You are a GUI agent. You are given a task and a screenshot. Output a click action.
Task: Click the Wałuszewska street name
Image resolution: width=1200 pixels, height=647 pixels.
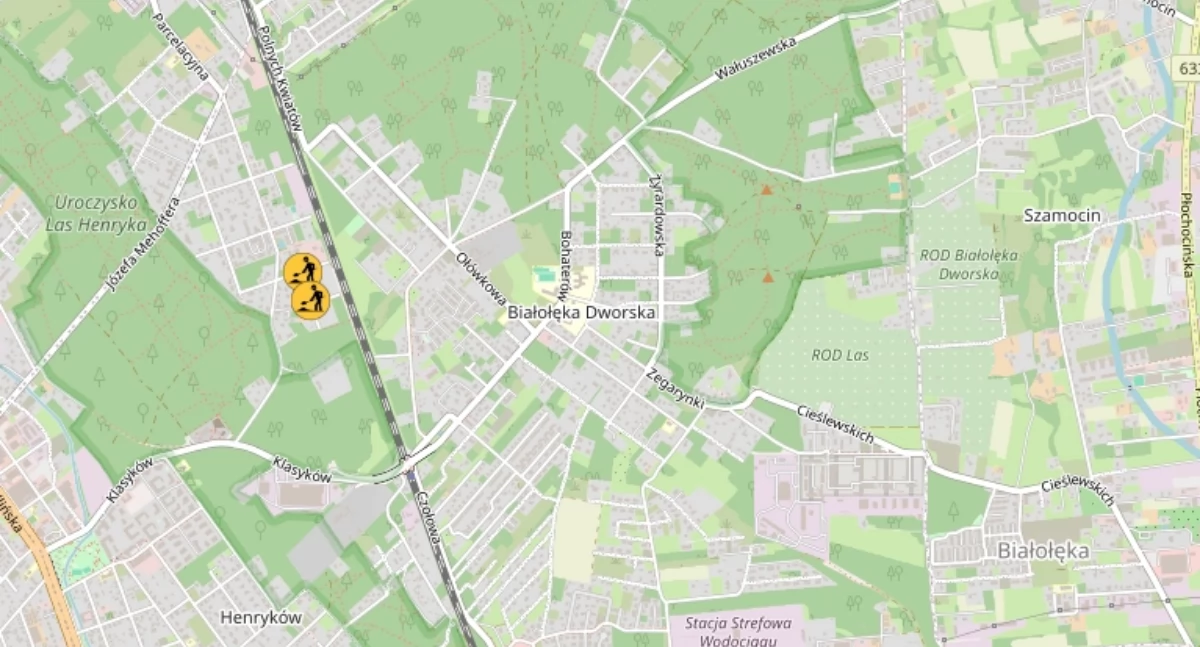(x=755, y=59)
